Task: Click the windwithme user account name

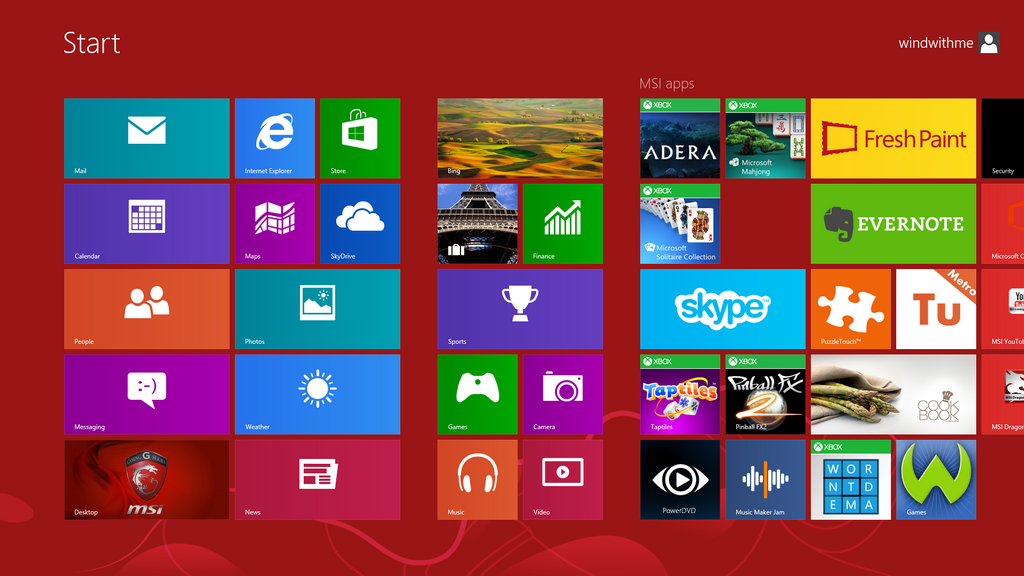Action: click(x=935, y=43)
